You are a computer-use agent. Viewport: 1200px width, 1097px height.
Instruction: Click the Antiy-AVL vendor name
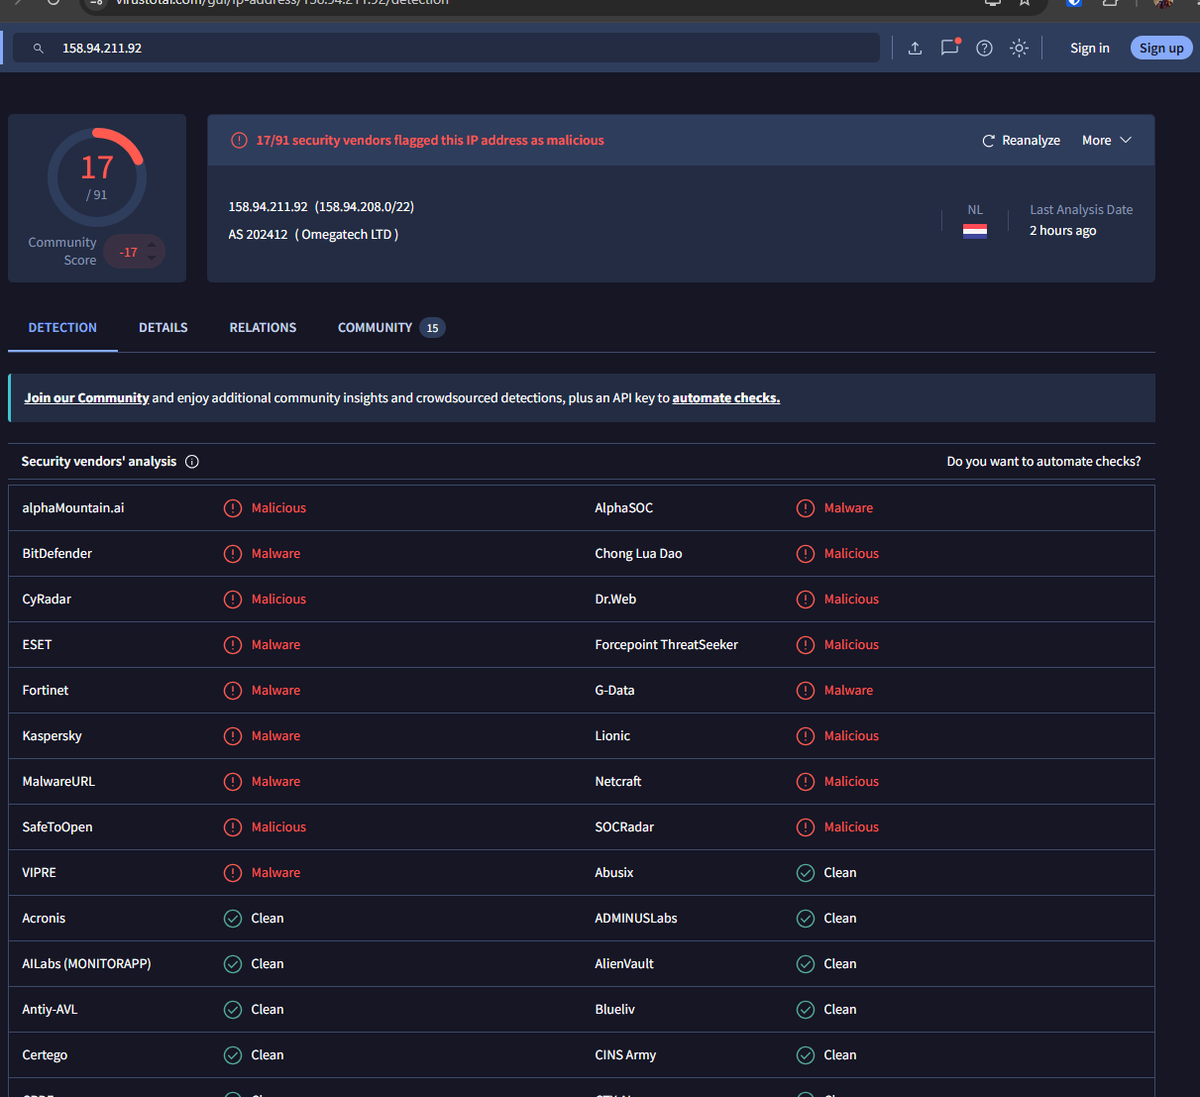pyautogui.click(x=50, y=1009)
